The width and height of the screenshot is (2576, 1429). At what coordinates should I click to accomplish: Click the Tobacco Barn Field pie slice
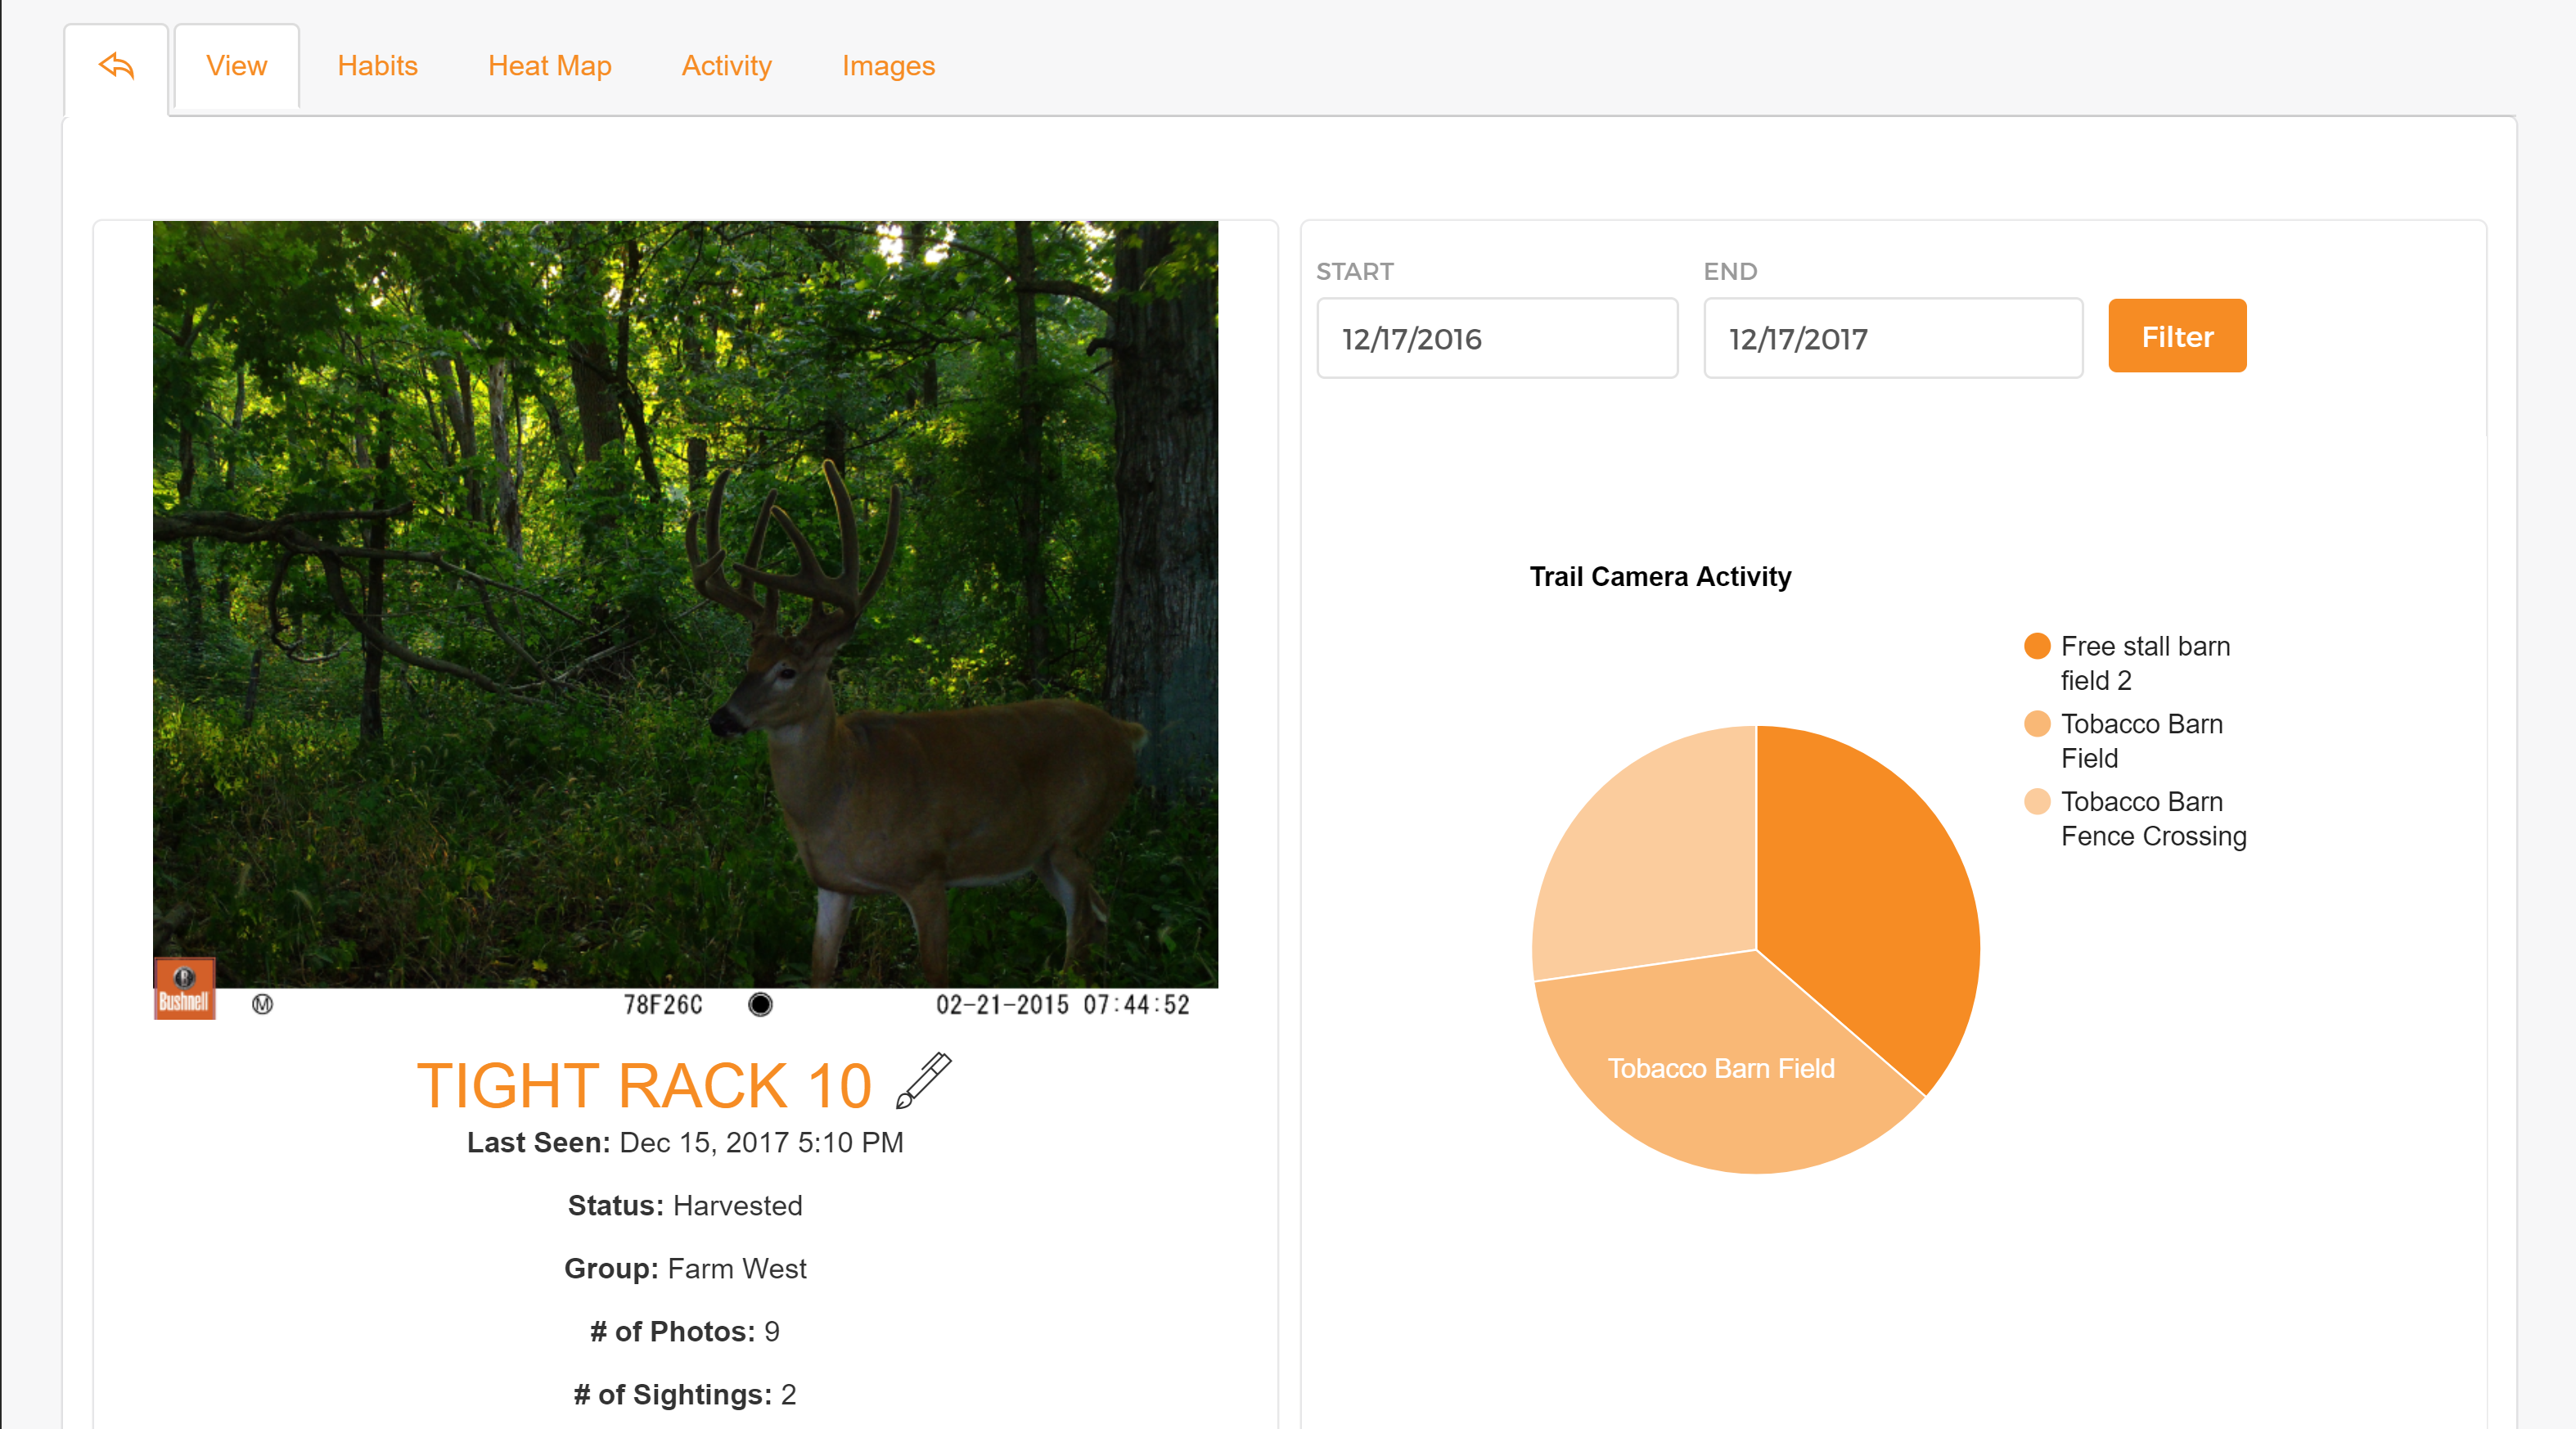[1720, 1068]
